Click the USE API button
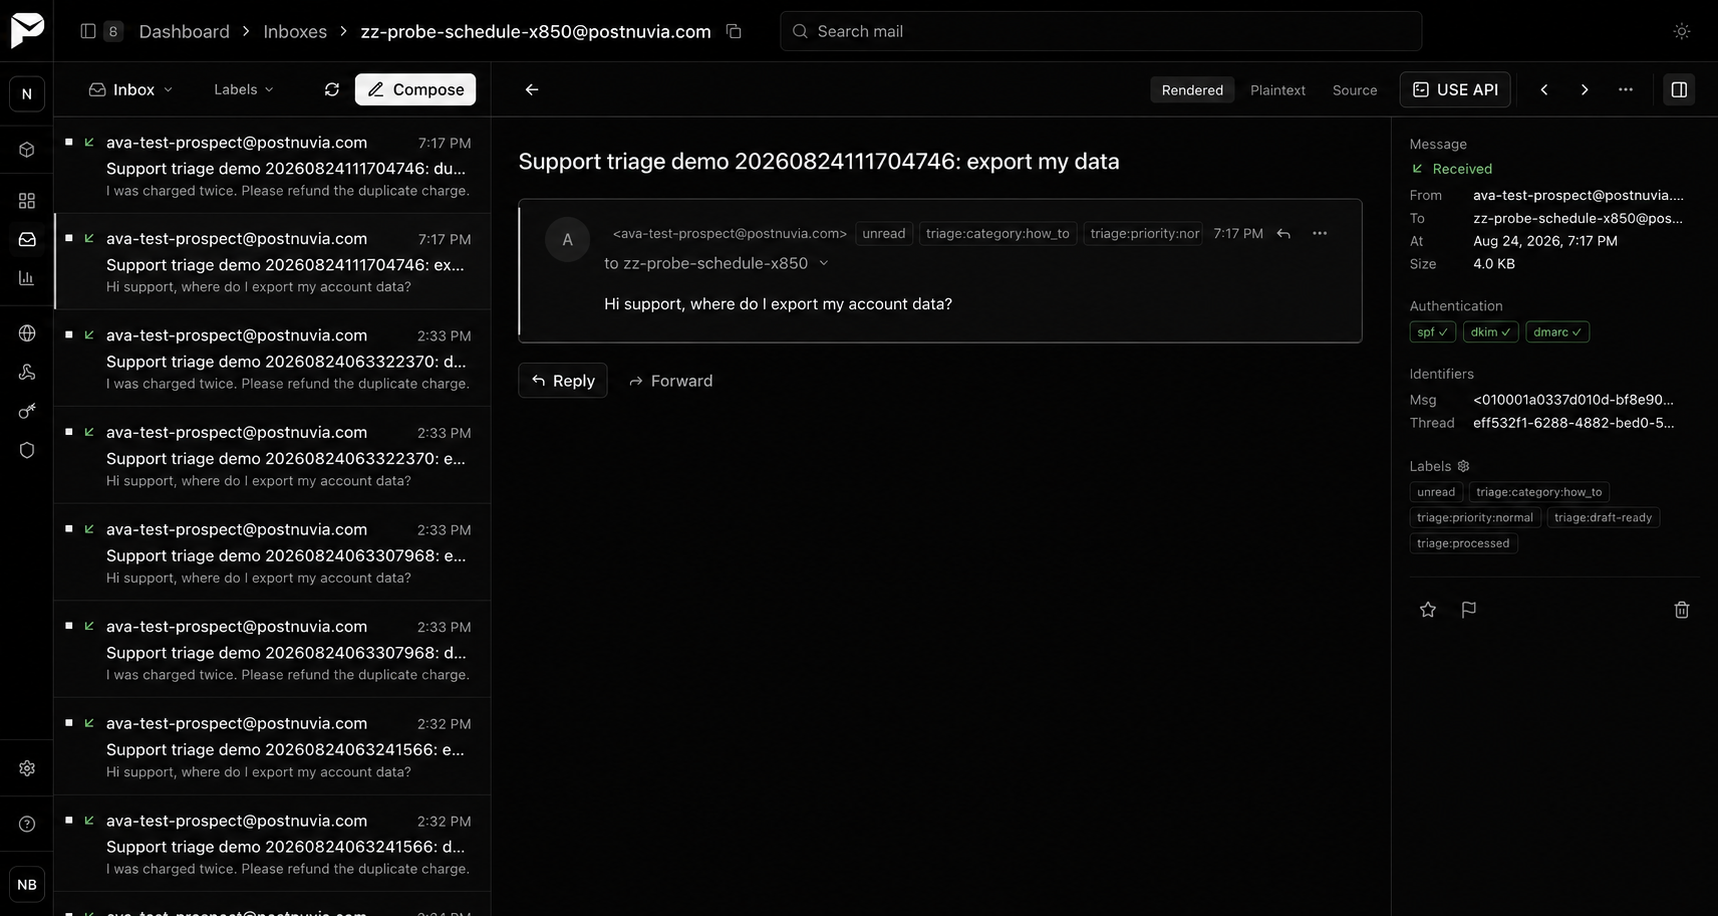 [x=1455, y=89]
